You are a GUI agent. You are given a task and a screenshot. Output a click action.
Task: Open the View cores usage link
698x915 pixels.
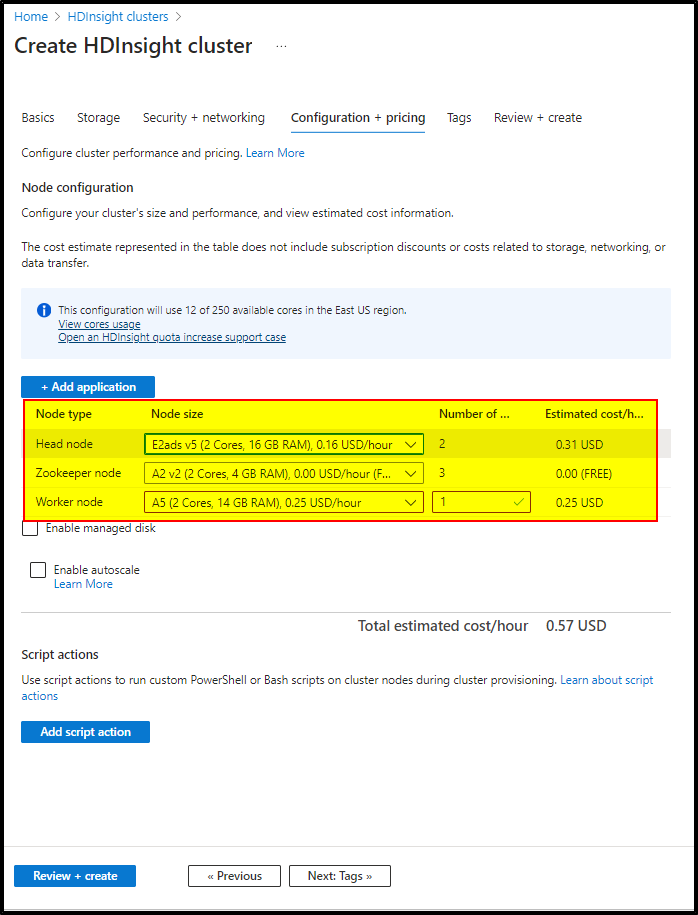[99, 324]
